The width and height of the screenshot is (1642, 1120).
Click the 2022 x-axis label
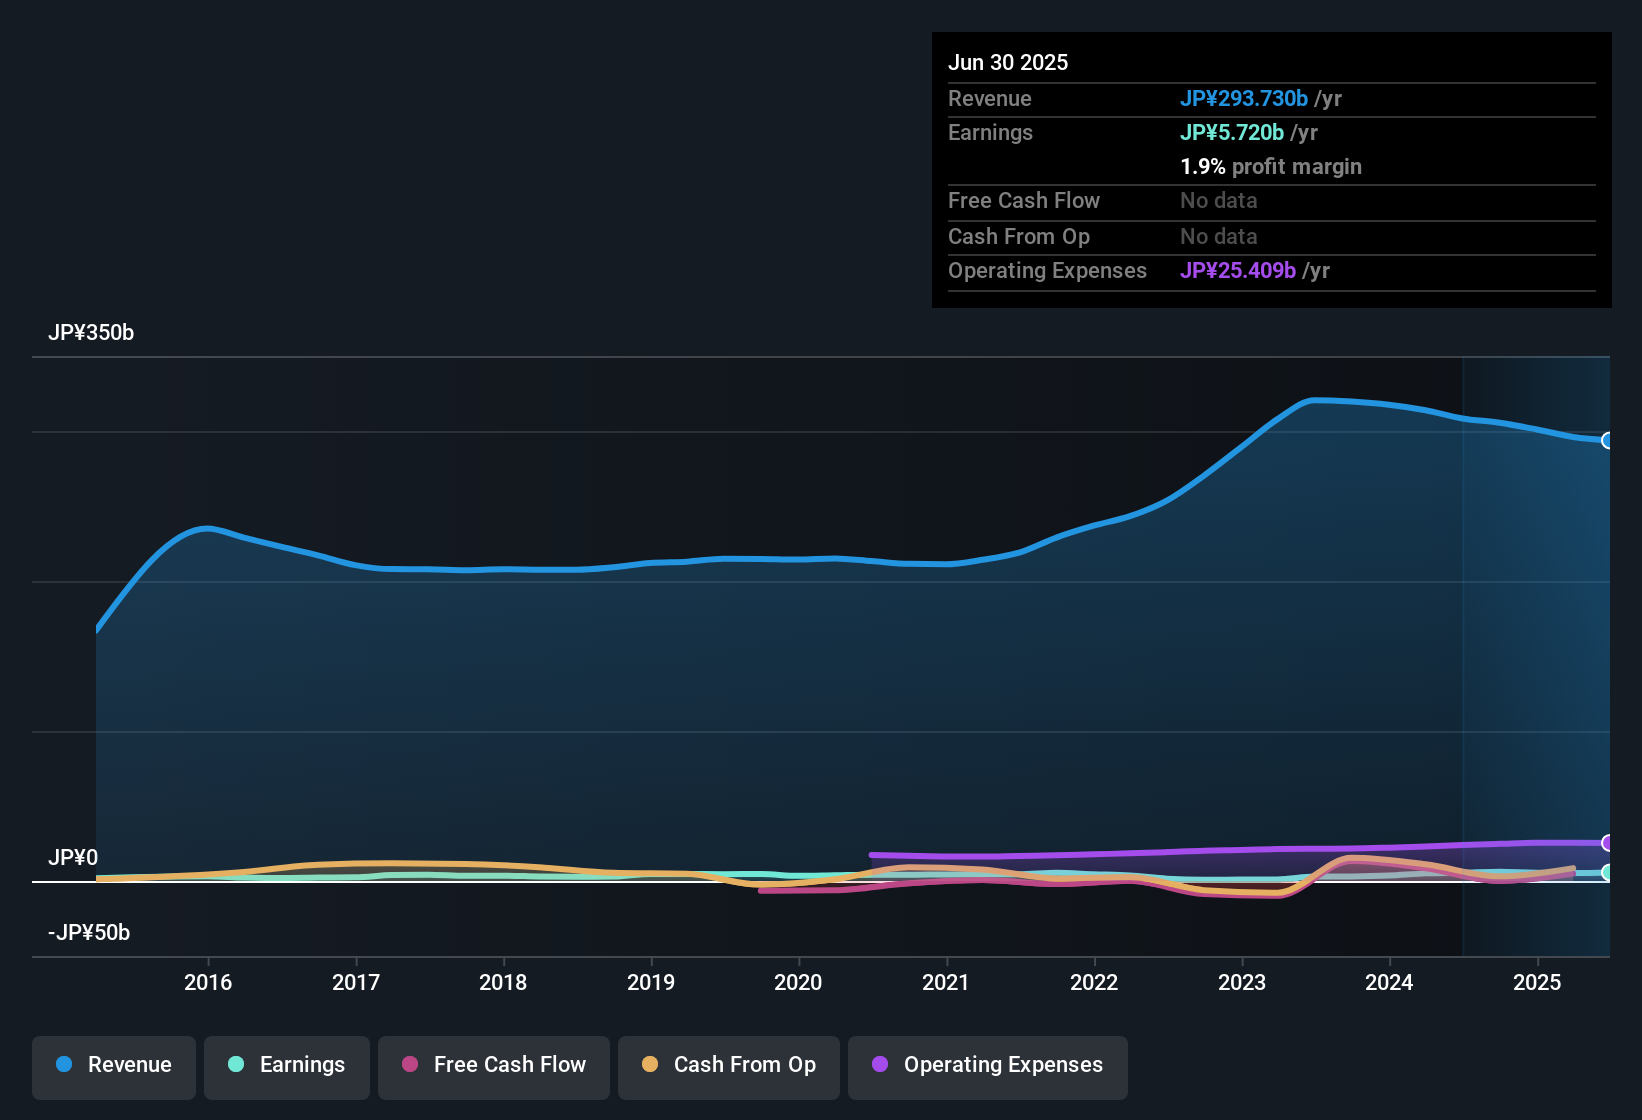pyautogui.click(x=1094, y=982)
